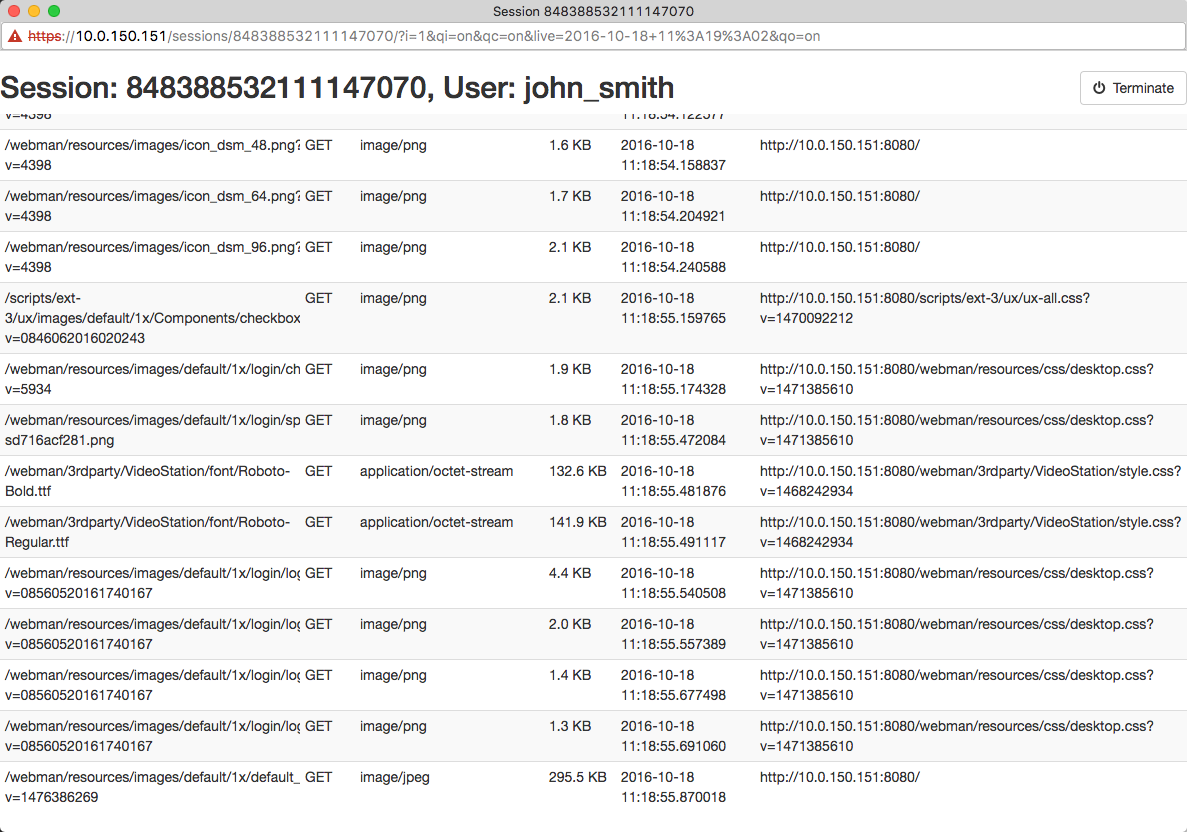This screenshot has height=832, width=1187.
Task: Click the login/ch path with v=5934
Action: (x=152, y=379)
